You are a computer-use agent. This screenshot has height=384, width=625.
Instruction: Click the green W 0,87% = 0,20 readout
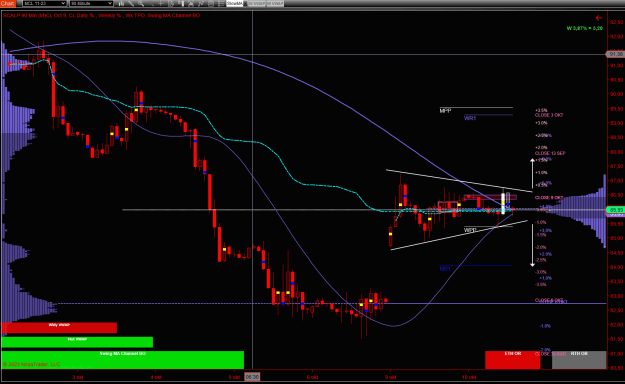585,28
